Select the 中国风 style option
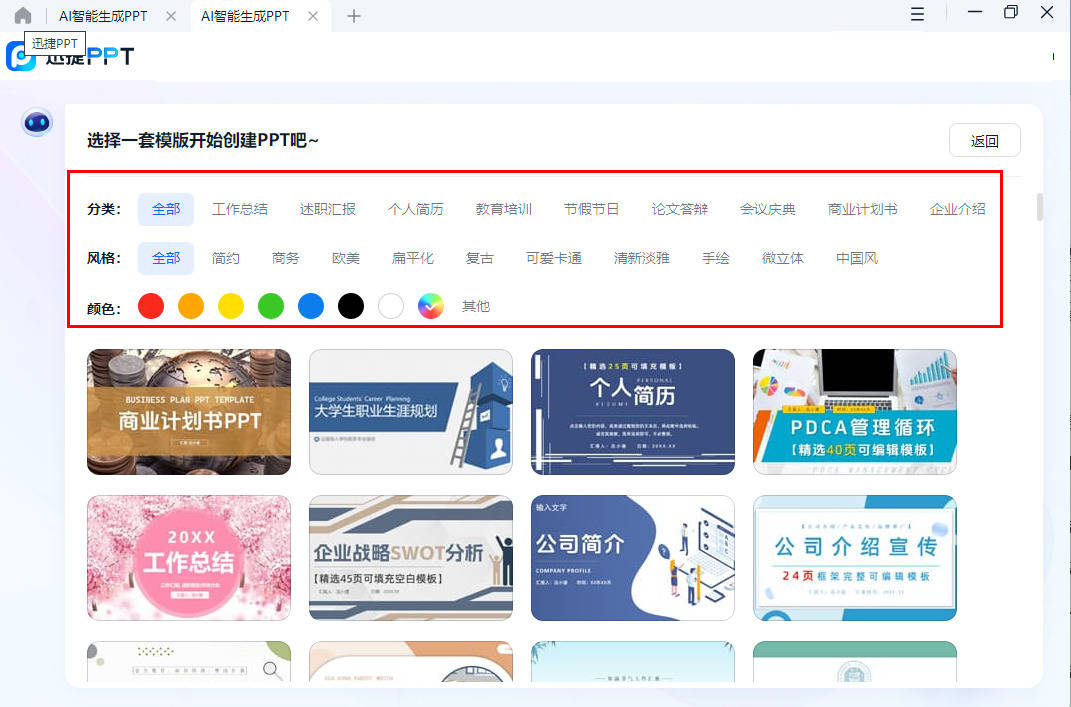1071x707 pixels. (x=857, y=258)
